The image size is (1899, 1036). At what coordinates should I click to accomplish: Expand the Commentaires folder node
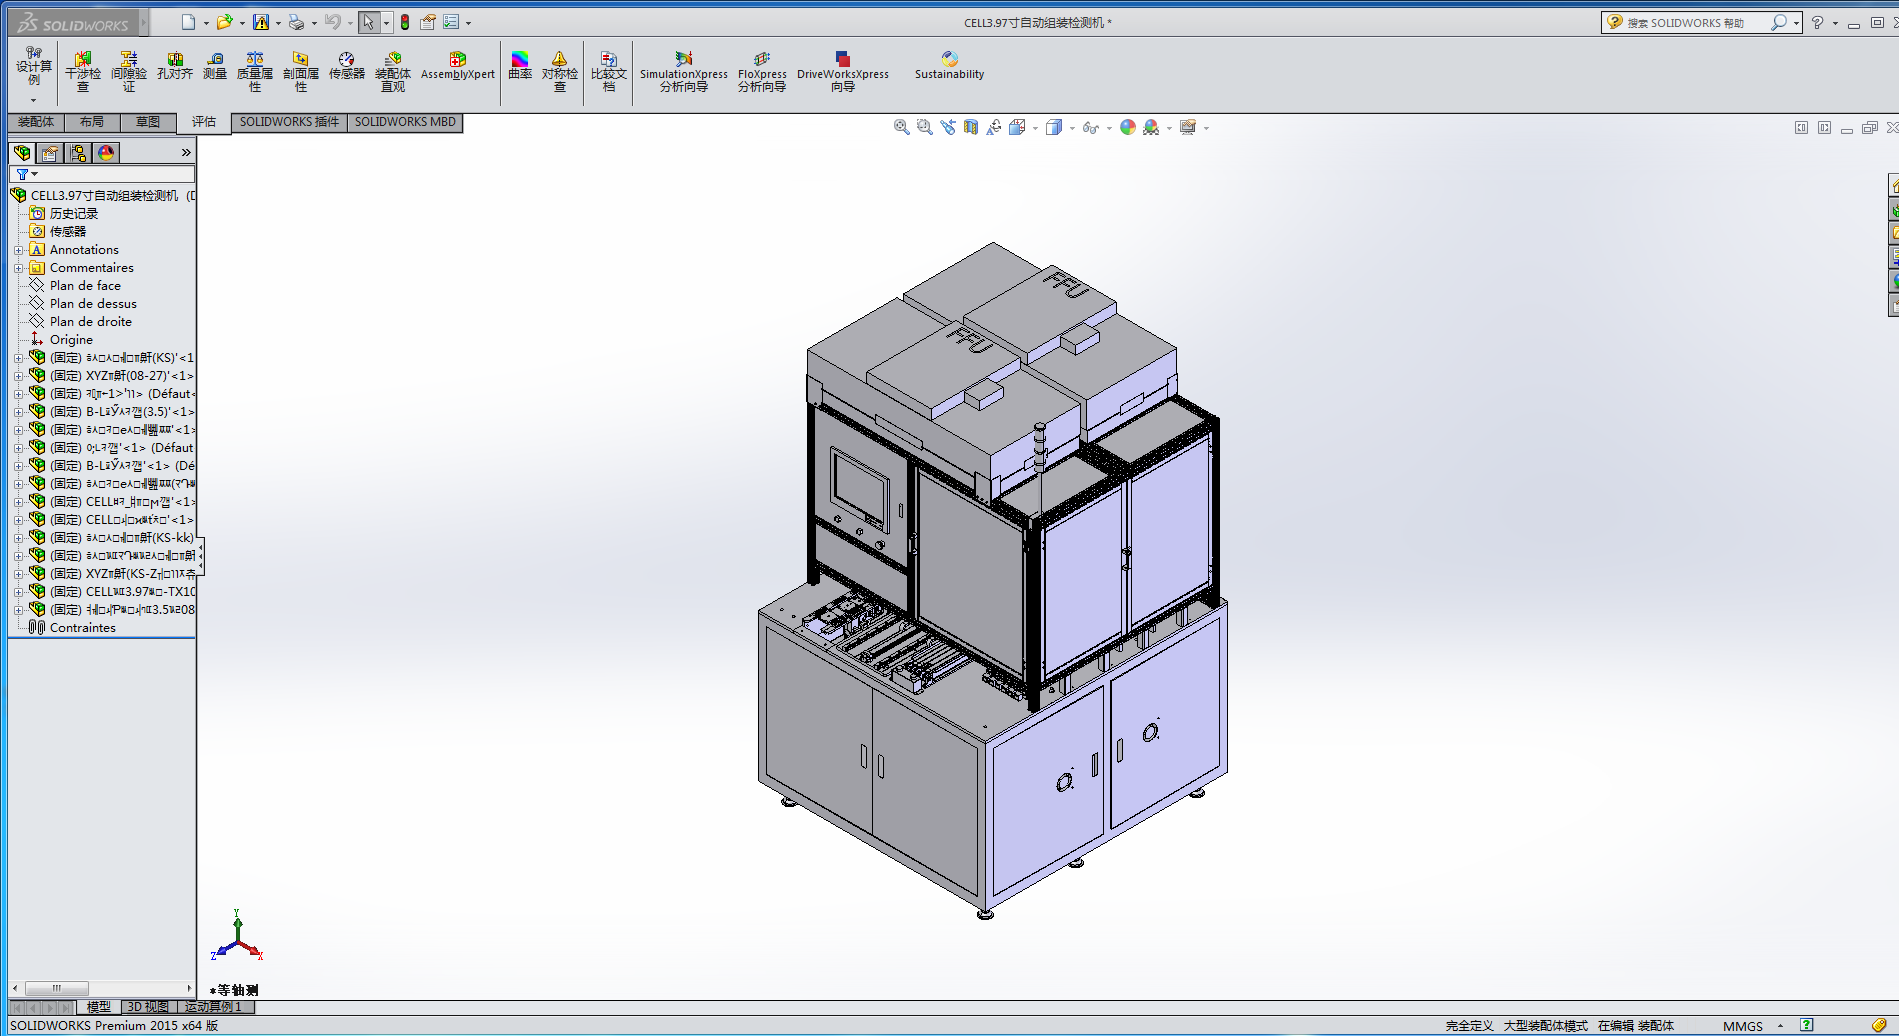point(18,268)
